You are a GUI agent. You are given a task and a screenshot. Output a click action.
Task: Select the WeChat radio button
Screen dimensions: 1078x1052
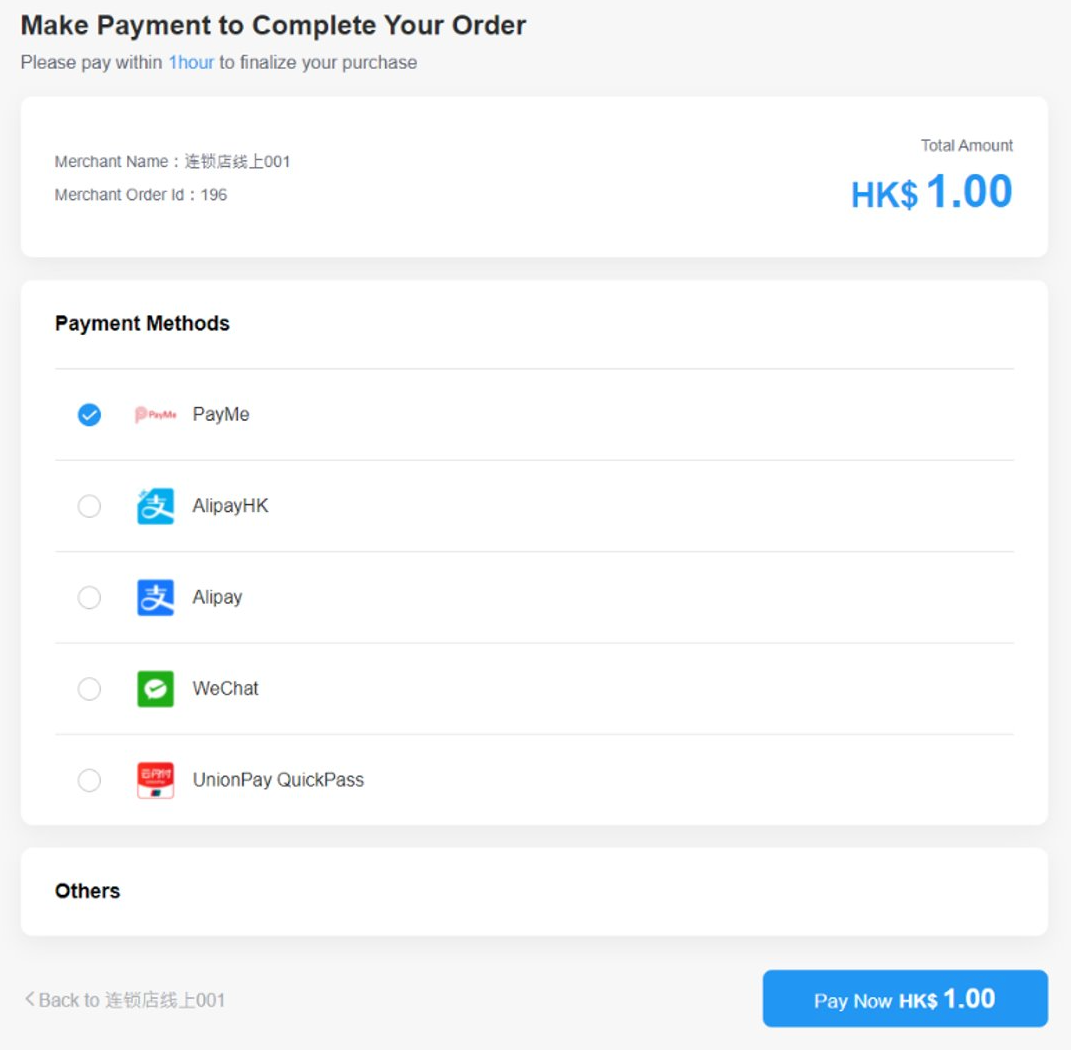pyautogui.click(x=89, y=689)
